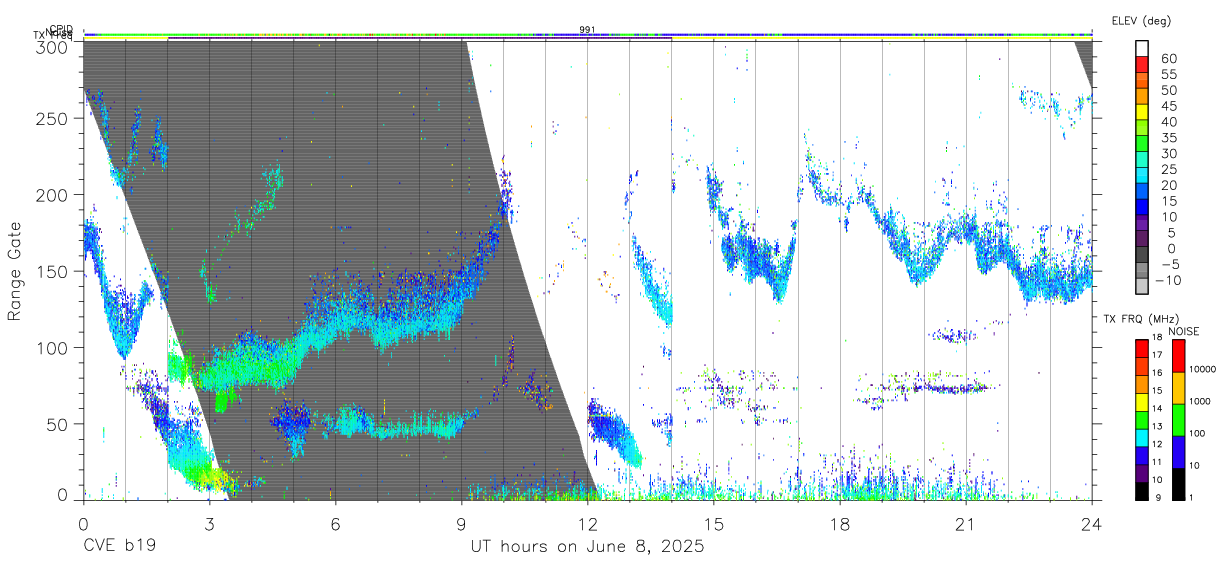This screenshot has height=567, width=1228.
Task: Click the red top segment of NOISE color bar
Action: tap(1178, 356)
